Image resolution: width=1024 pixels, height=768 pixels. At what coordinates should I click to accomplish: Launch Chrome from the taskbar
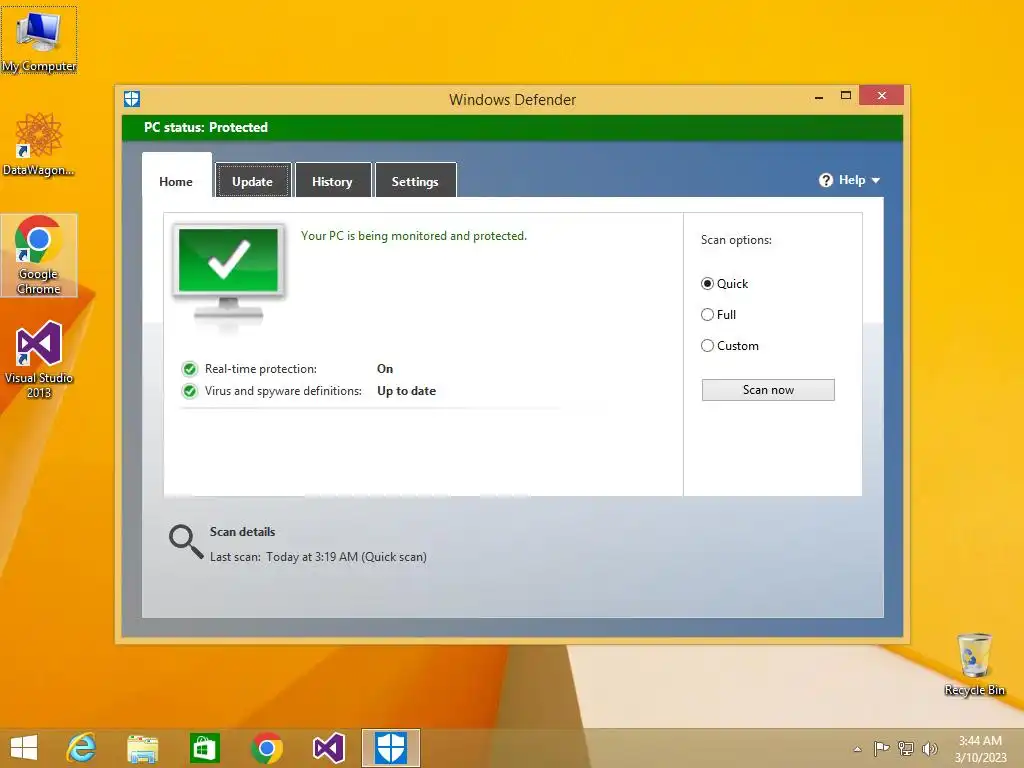266,748
